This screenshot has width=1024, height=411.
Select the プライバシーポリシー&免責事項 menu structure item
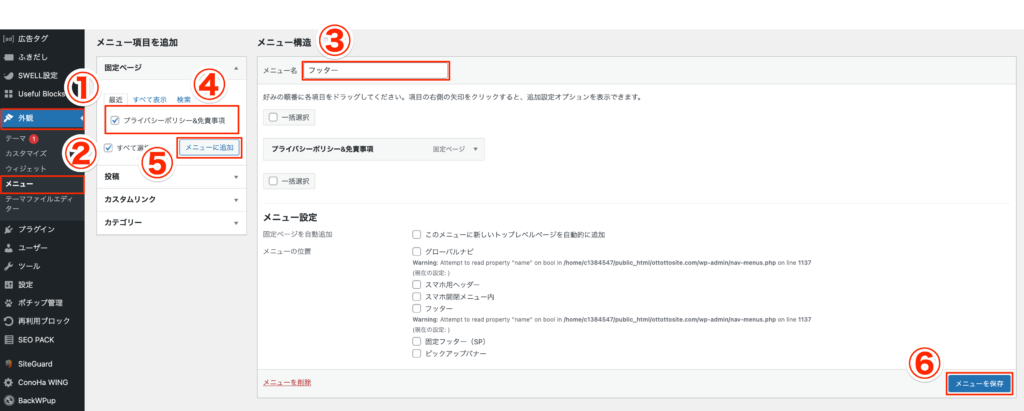pyautogui.click(x=374, y=149)
